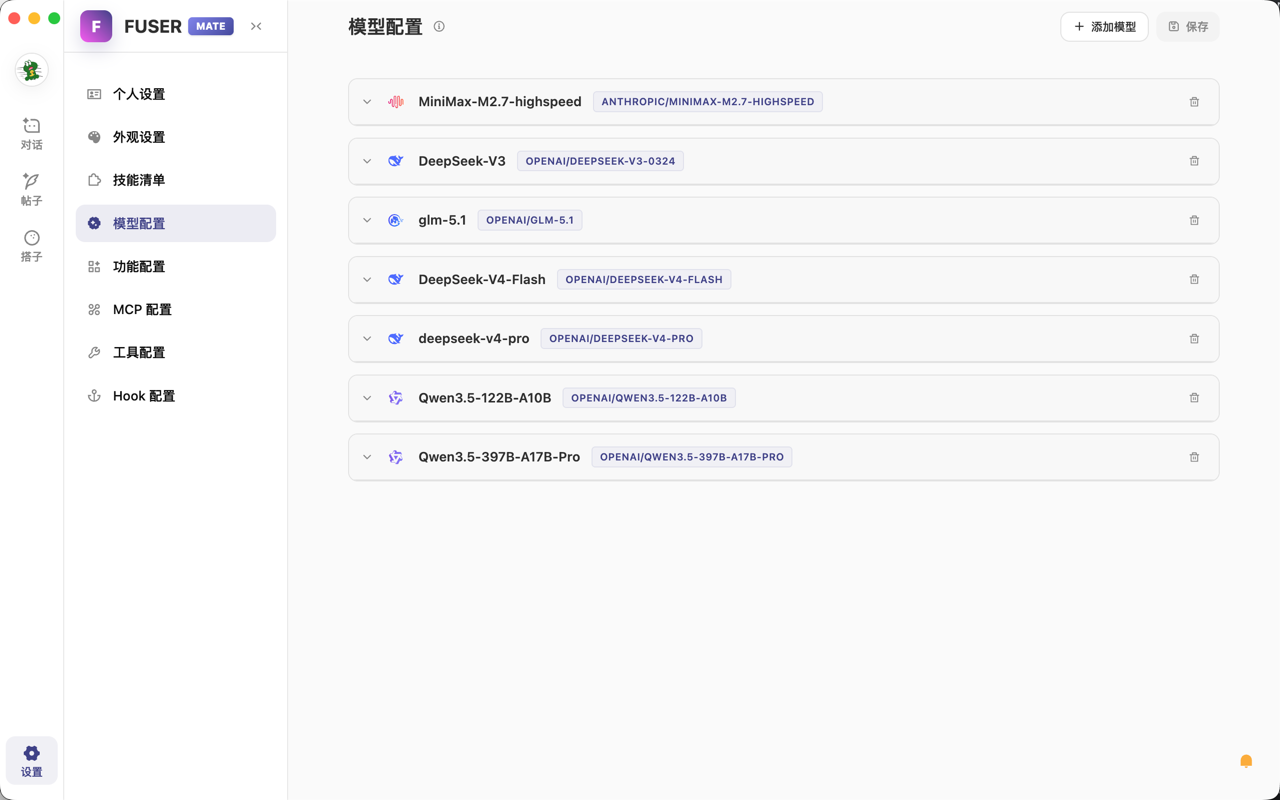Delete the Qwen3.5-122B-A10B model

(x=1194, y=398)
